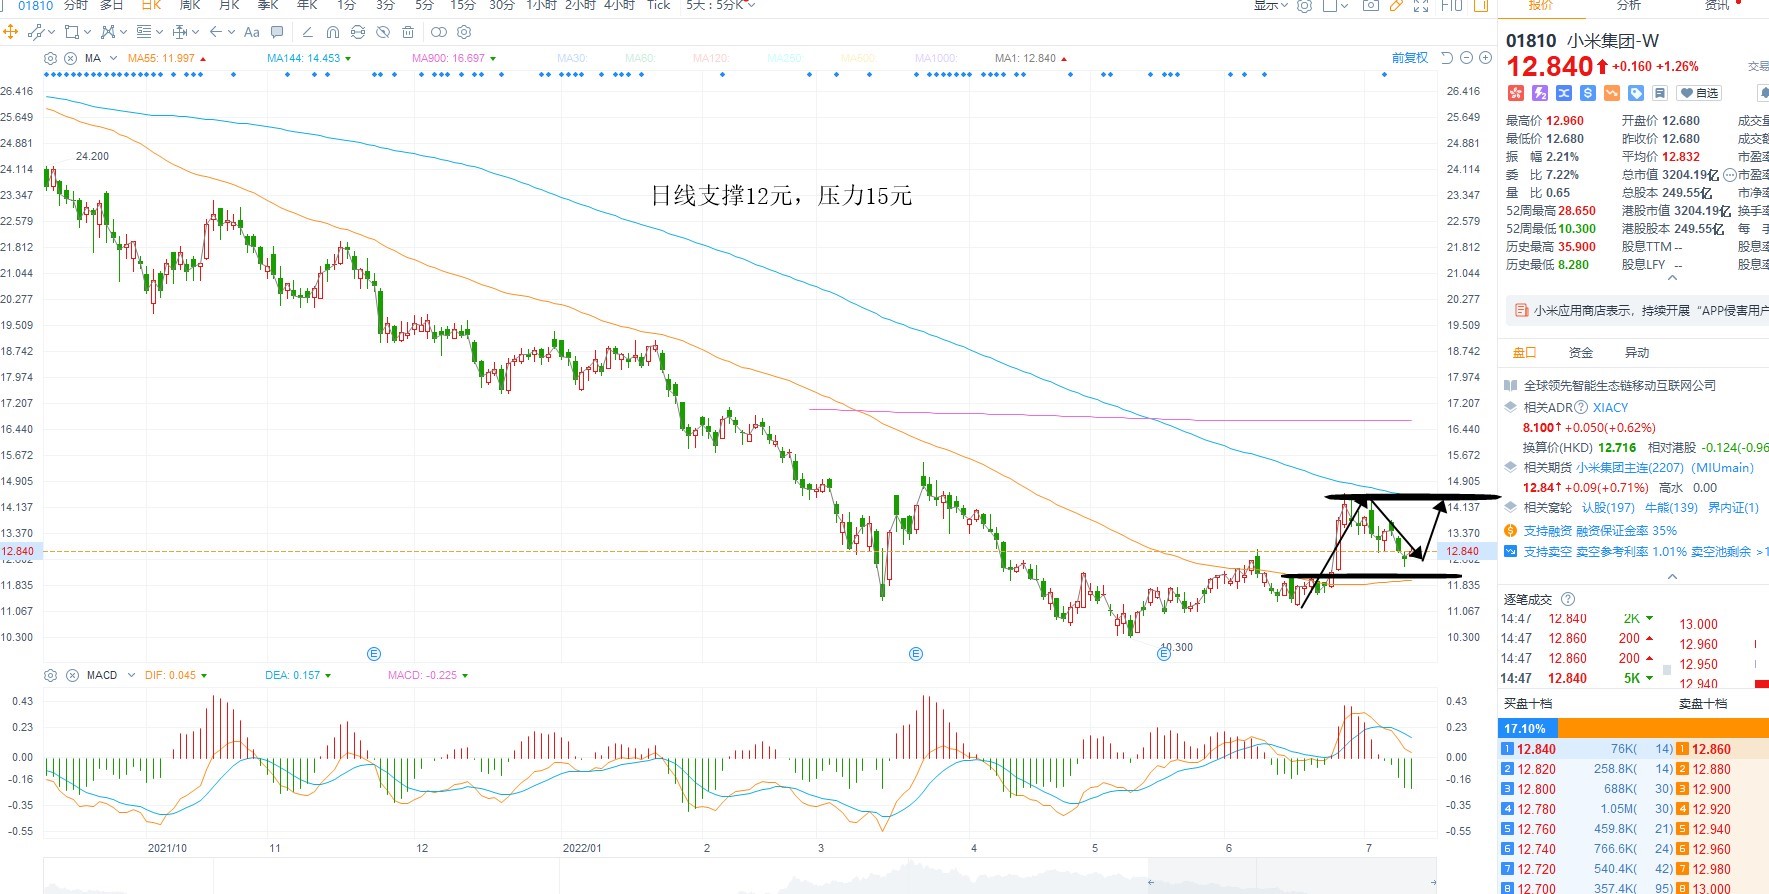The width and height of the screenshot is (1769, 894).
Task: Open the 牛熊(139) CBBC link
Action: pyautogui.click(x=1672, y=508)
